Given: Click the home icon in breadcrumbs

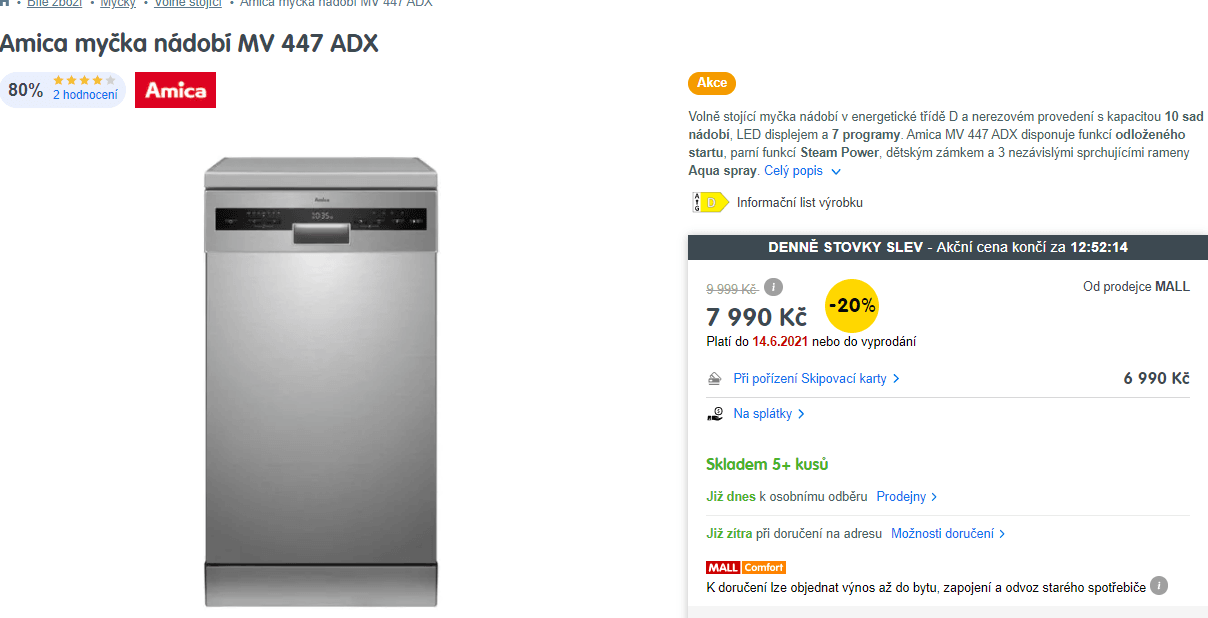Looking at the screenshot, I should (5, 3).
